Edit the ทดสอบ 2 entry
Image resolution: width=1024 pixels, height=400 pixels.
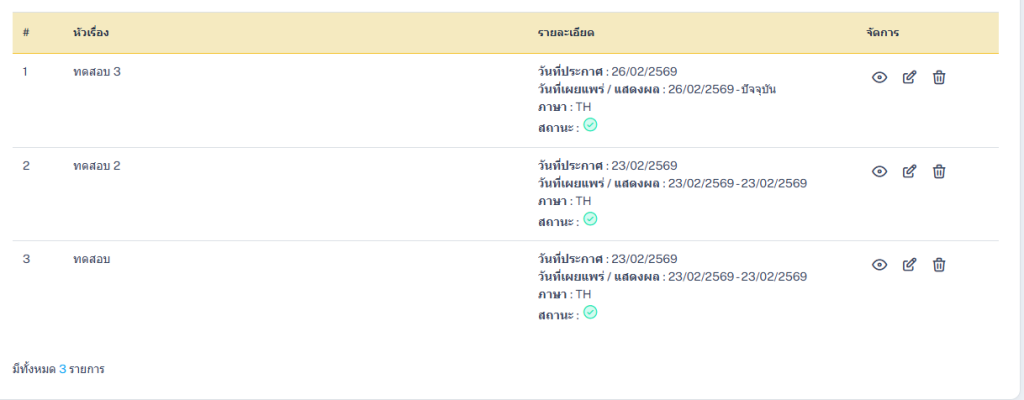[909, 171]
